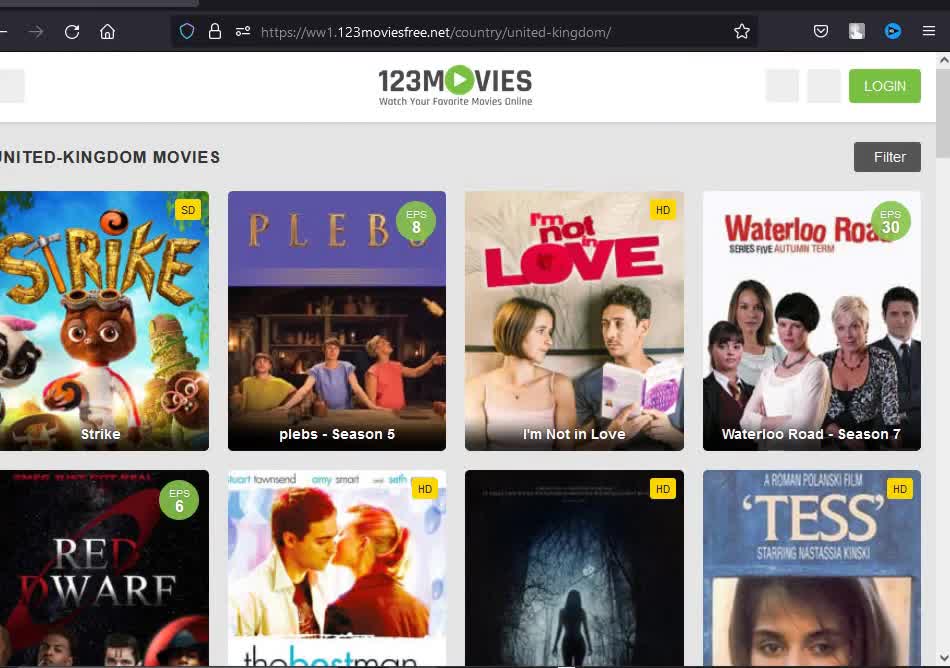Click the scrollbar down arrow
This screenshot has height=668, width=950.
943,658
